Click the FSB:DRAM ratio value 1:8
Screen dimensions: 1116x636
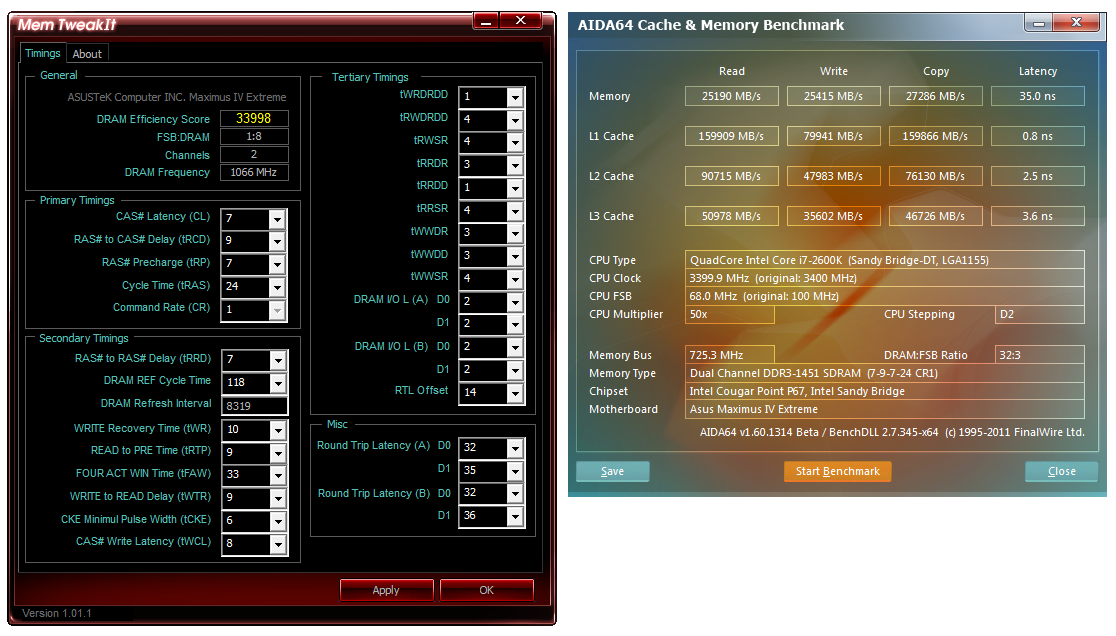coord(254,137)
